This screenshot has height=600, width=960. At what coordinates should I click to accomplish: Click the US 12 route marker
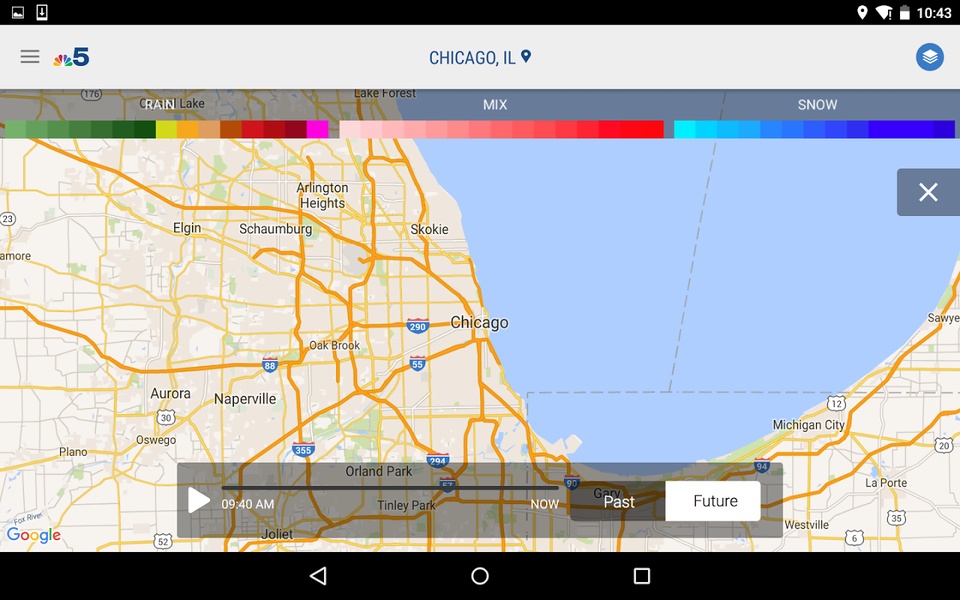tap(836, 403)
